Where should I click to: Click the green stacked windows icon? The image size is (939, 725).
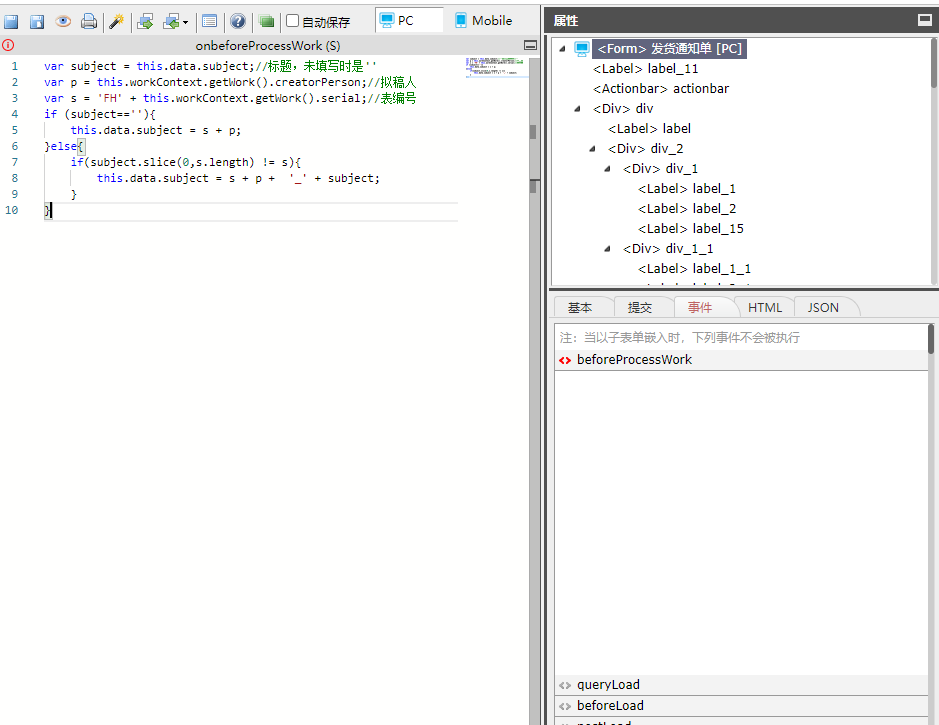point(266,21)
